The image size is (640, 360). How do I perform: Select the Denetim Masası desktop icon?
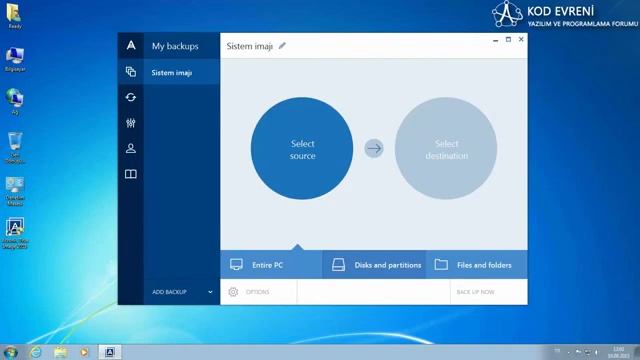coord(15,191)
